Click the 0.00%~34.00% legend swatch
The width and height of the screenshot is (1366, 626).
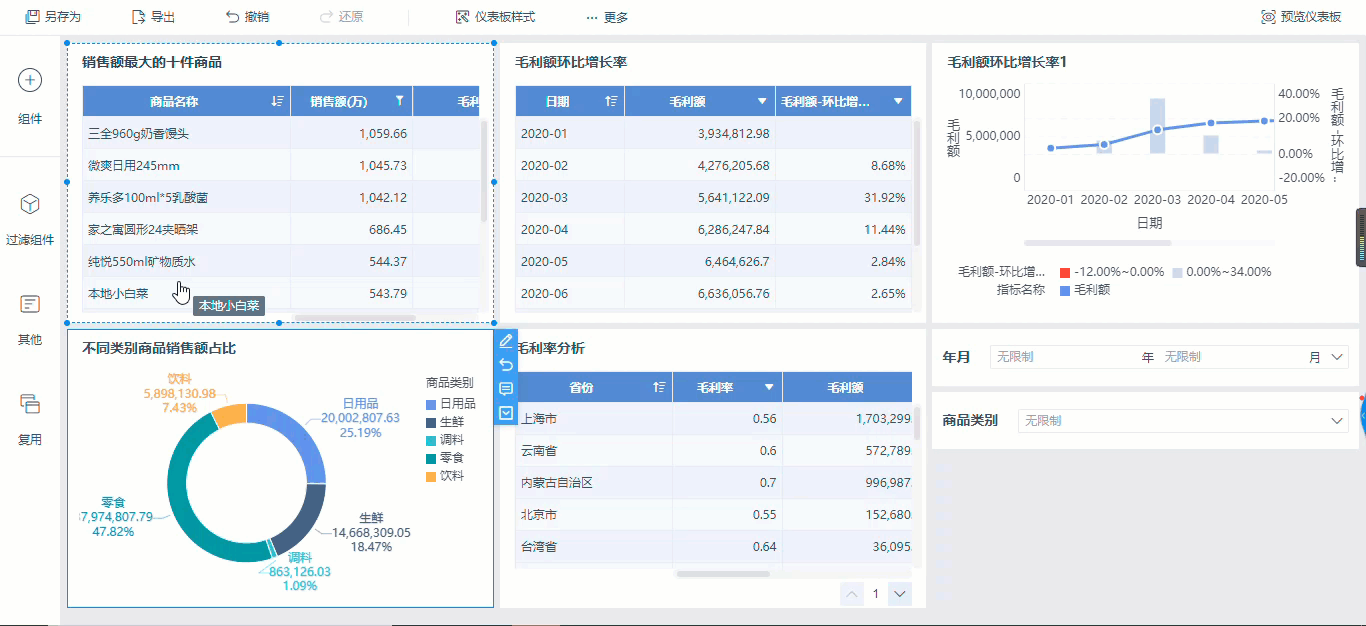coord(1178,272)
